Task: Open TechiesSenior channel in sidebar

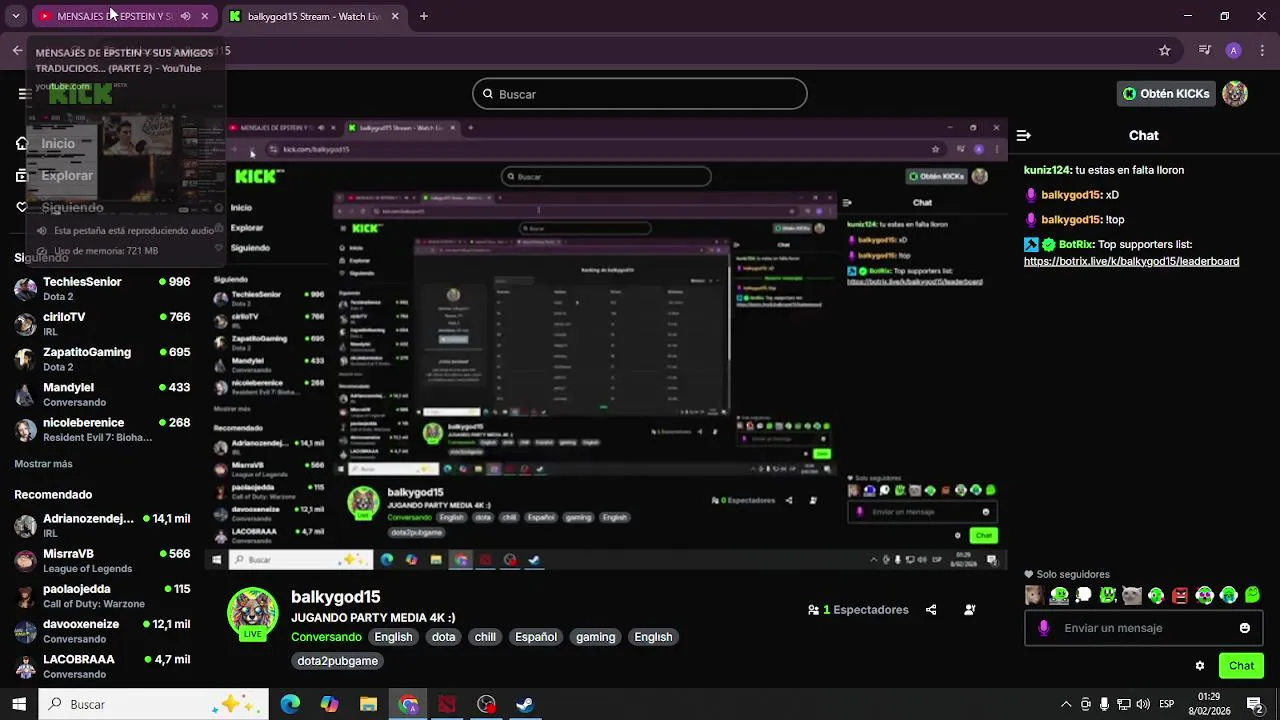Action: click(100, 289)
